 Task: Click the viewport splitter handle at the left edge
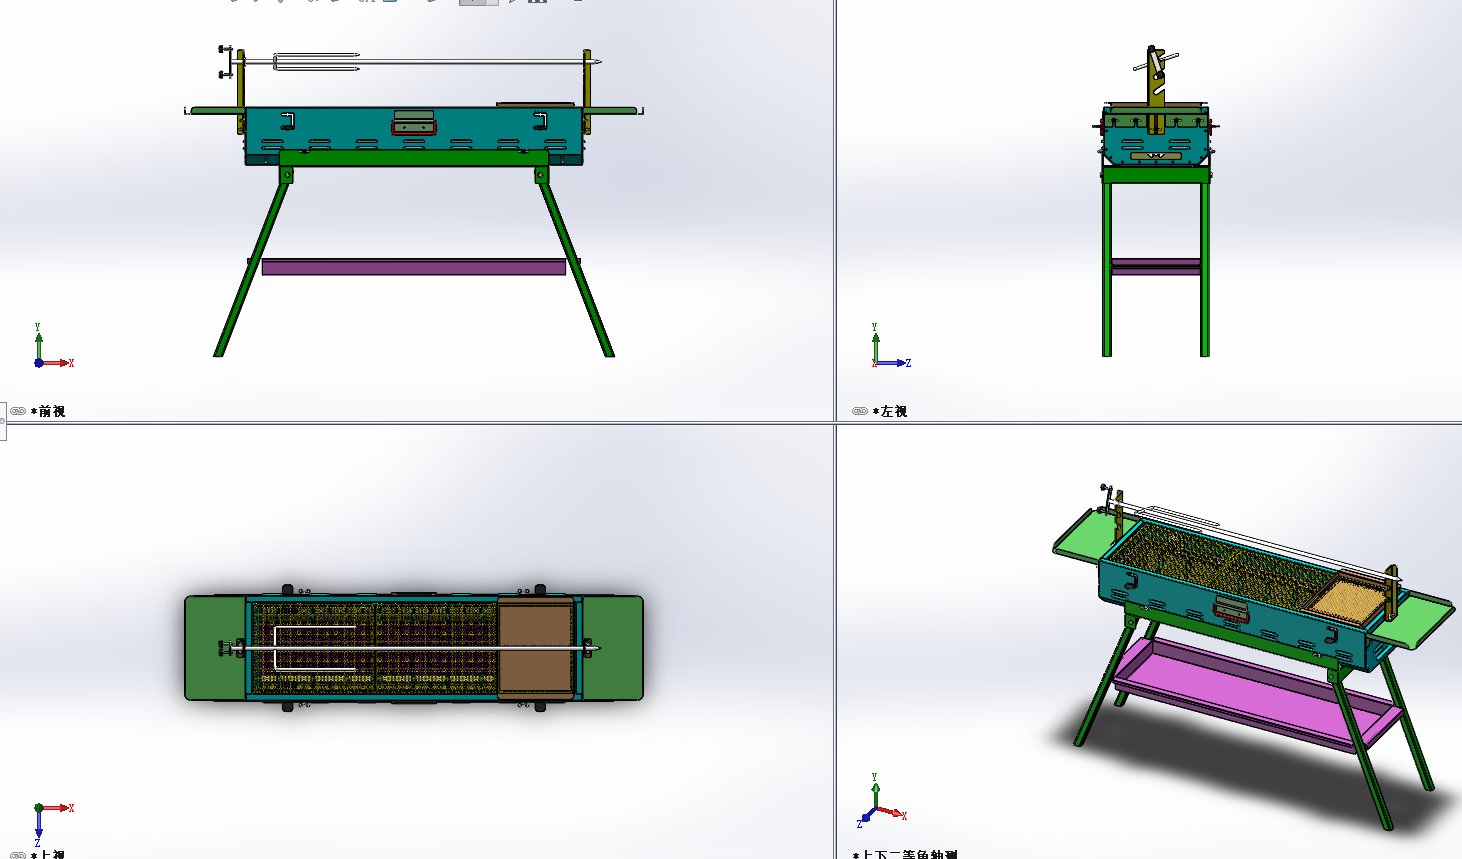3,422
